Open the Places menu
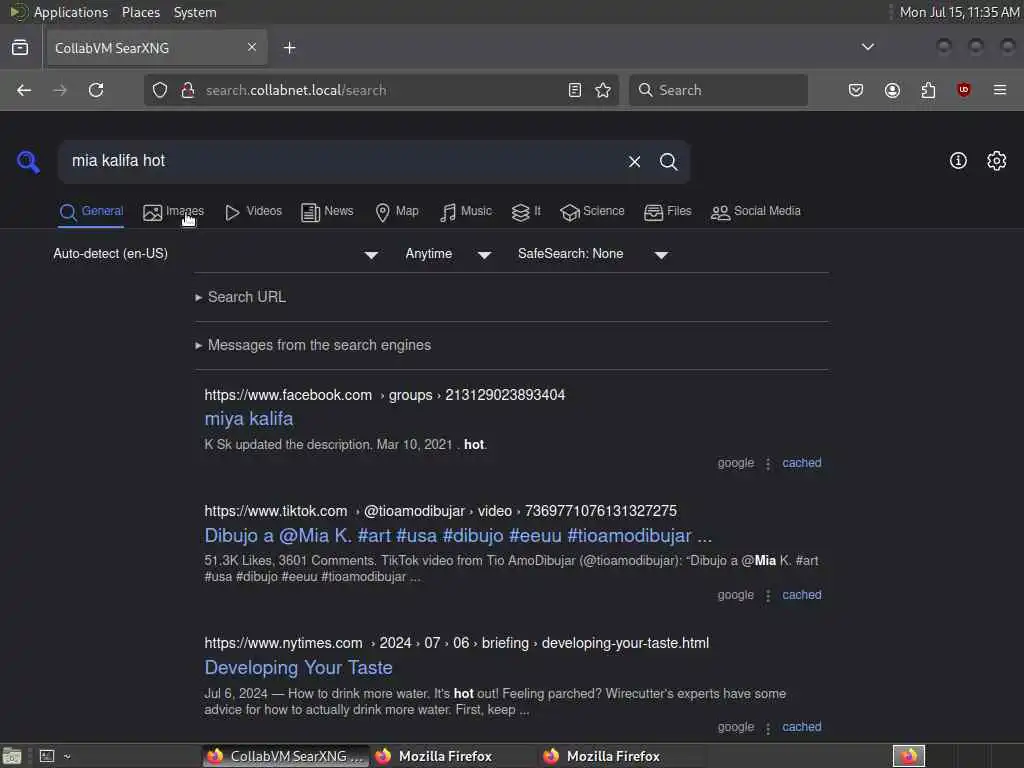 pyautogui.click(x=140, y=12)
